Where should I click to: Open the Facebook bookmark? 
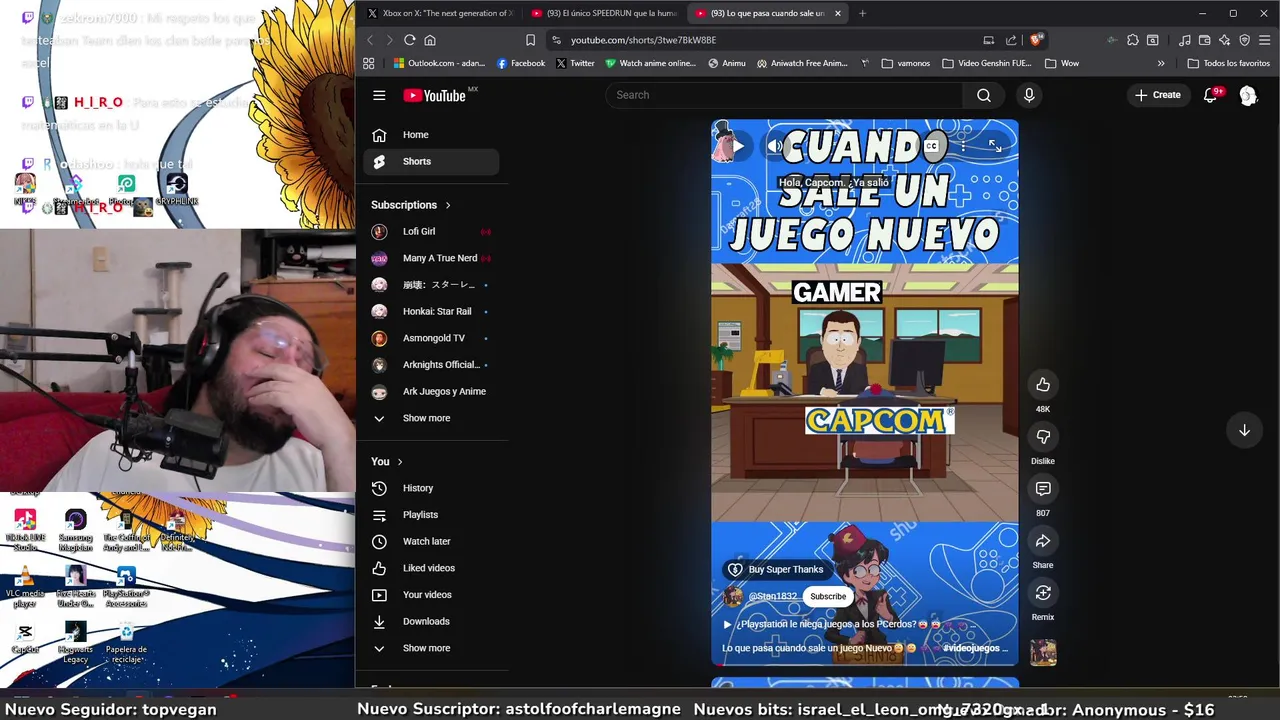coord(521,63)
